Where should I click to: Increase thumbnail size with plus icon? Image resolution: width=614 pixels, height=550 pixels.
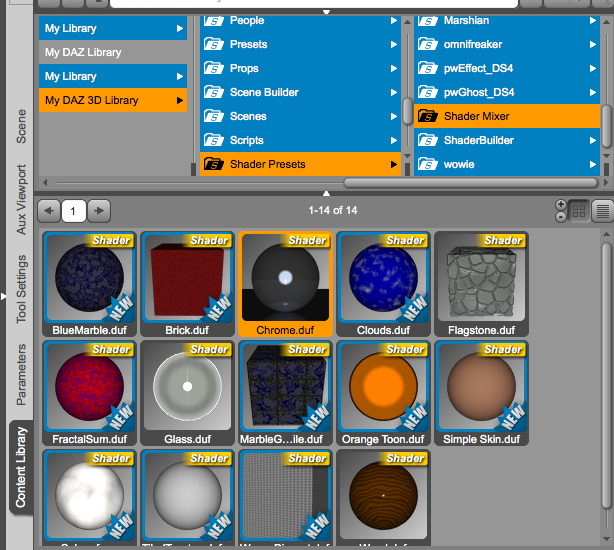(561, 205)
